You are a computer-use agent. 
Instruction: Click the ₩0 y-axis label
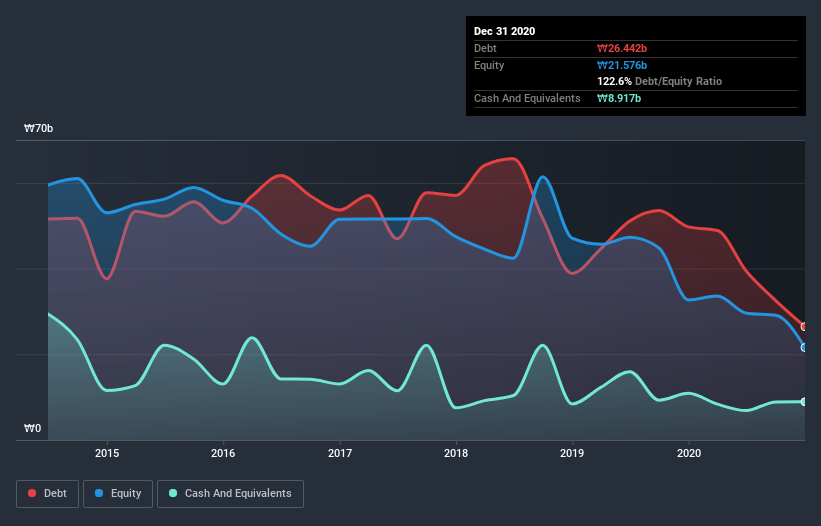32,428
